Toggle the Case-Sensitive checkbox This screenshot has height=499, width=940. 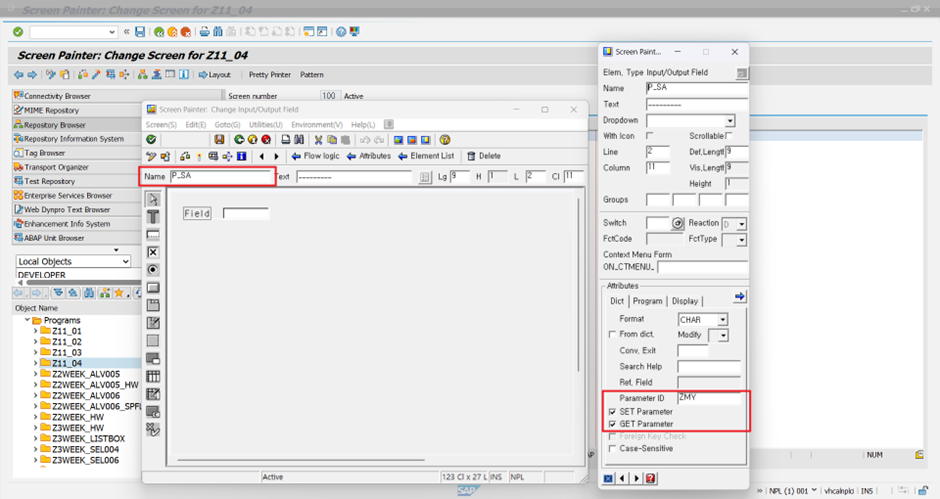coord(612,449)
